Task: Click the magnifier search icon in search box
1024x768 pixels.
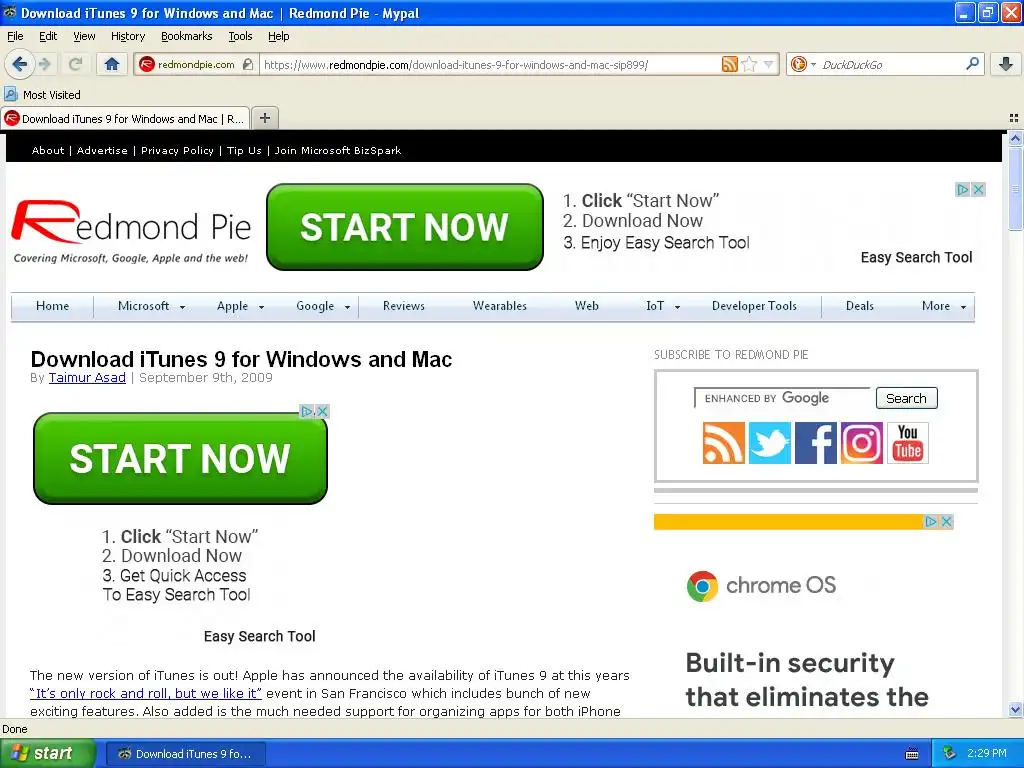Action: click(x=972, y=63)
